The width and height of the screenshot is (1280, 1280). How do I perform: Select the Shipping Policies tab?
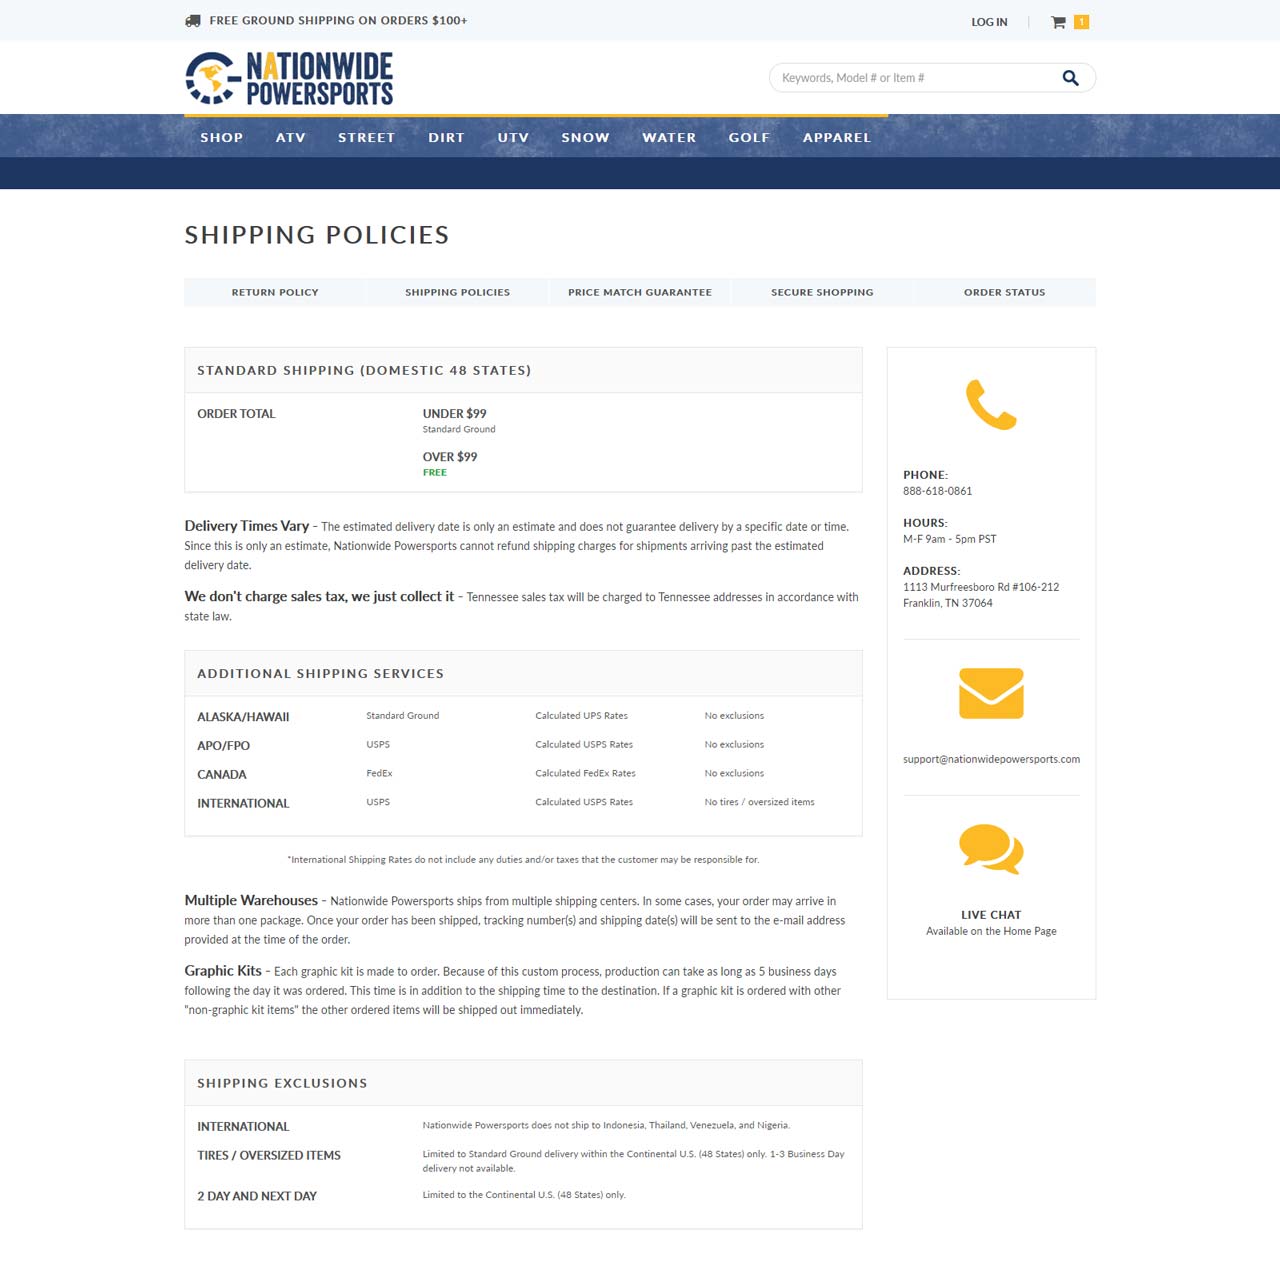(x=457, y=292)
